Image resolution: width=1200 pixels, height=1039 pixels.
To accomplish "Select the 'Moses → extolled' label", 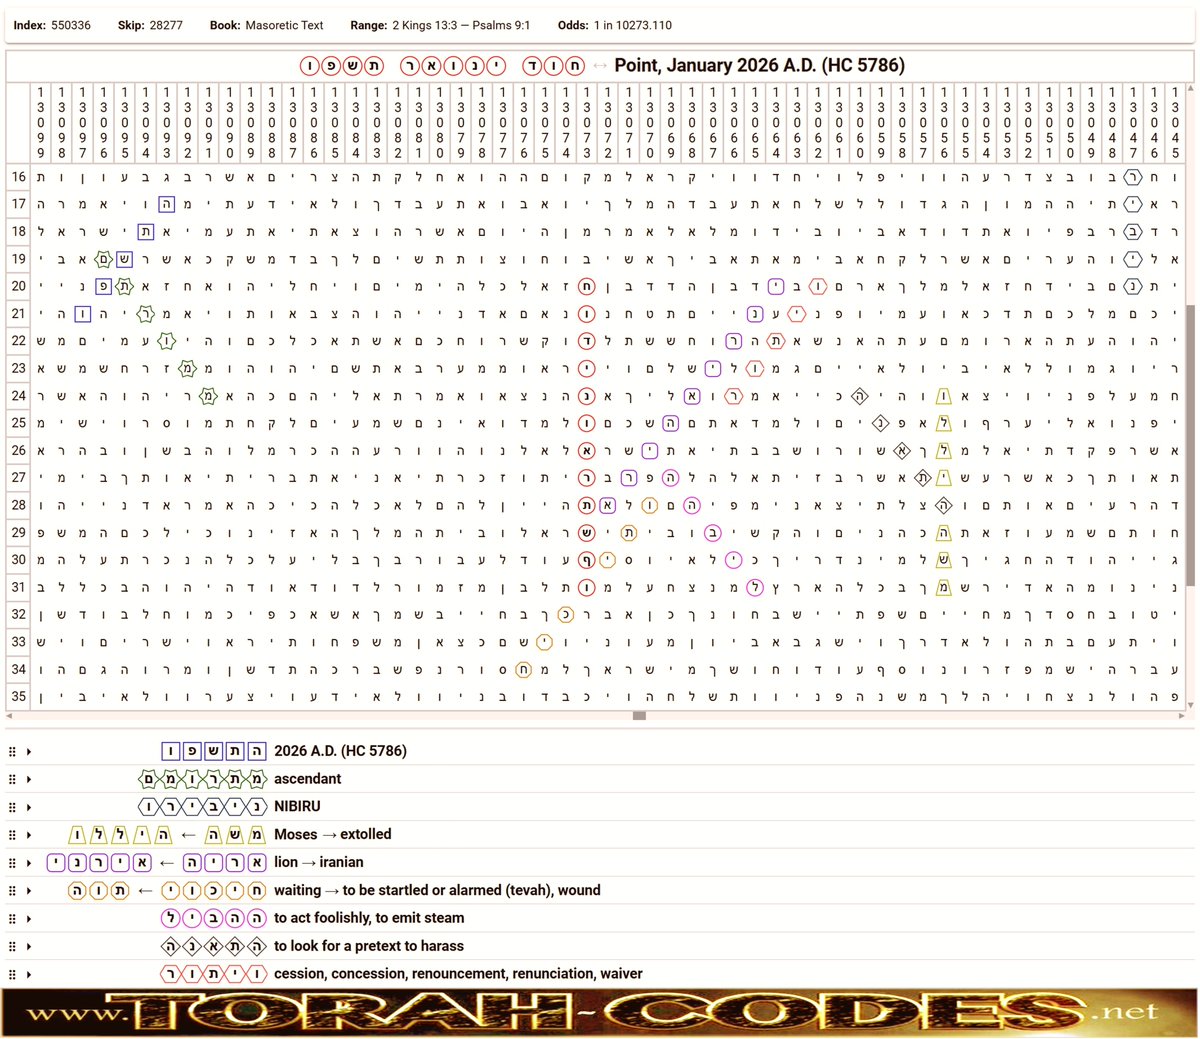I will 333,835.
